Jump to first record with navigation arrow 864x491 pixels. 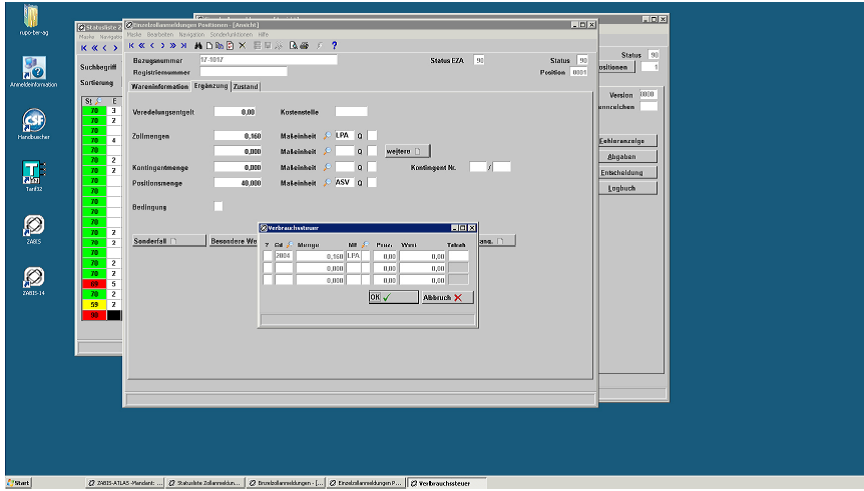[x=131, y=46]
